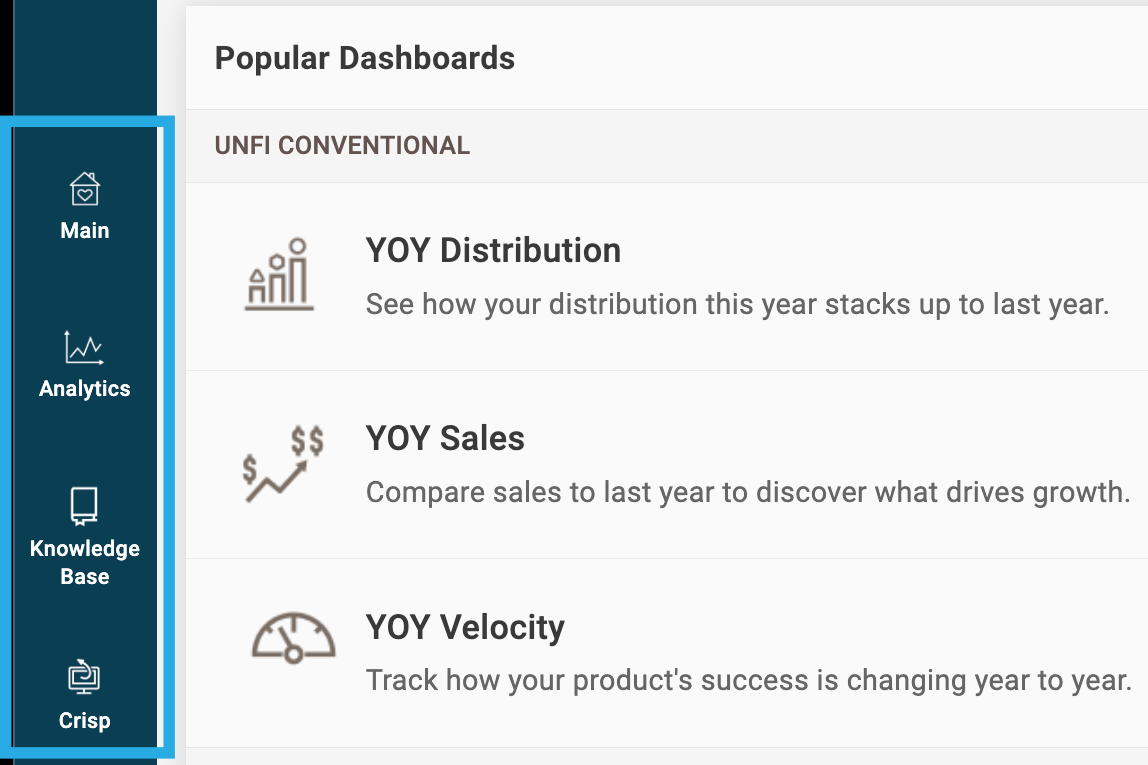
Task: Click the Crisp monitor icon
Action: [84, 676]
